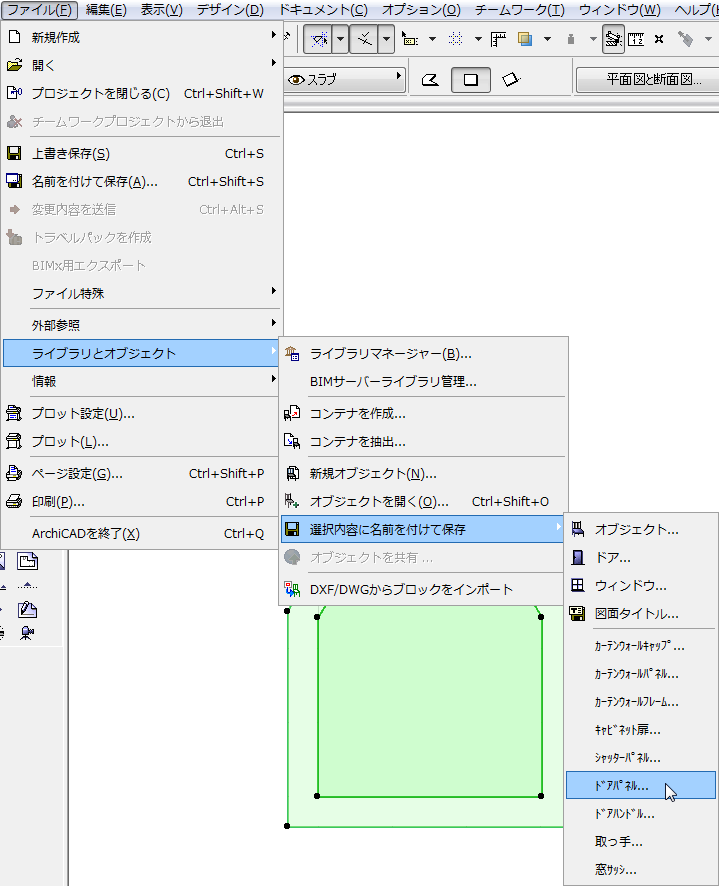Screen dimensions: 719x886
Task: Choose カーテンウォールパネル... item
Action: [641, 674]
